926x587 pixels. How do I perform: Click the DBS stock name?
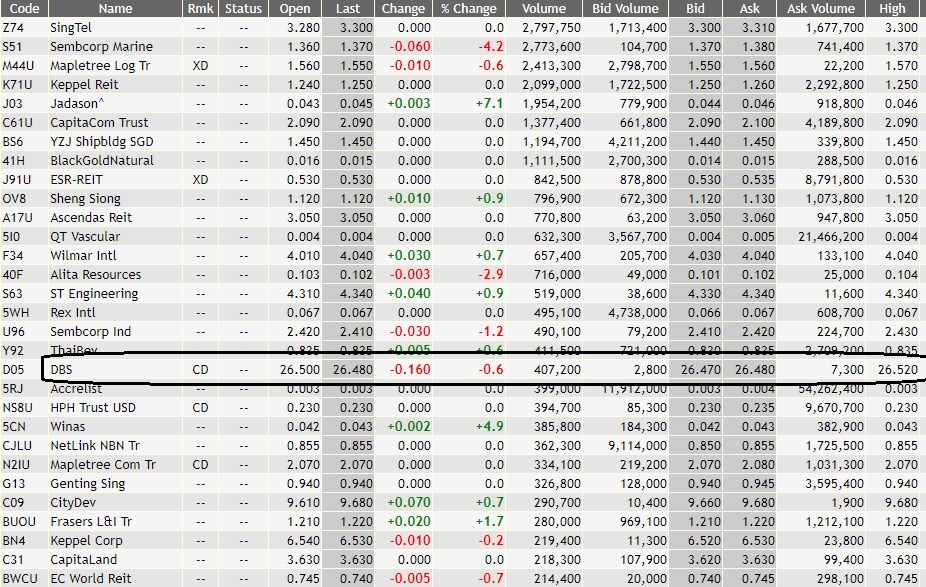(x=61, y=370)
